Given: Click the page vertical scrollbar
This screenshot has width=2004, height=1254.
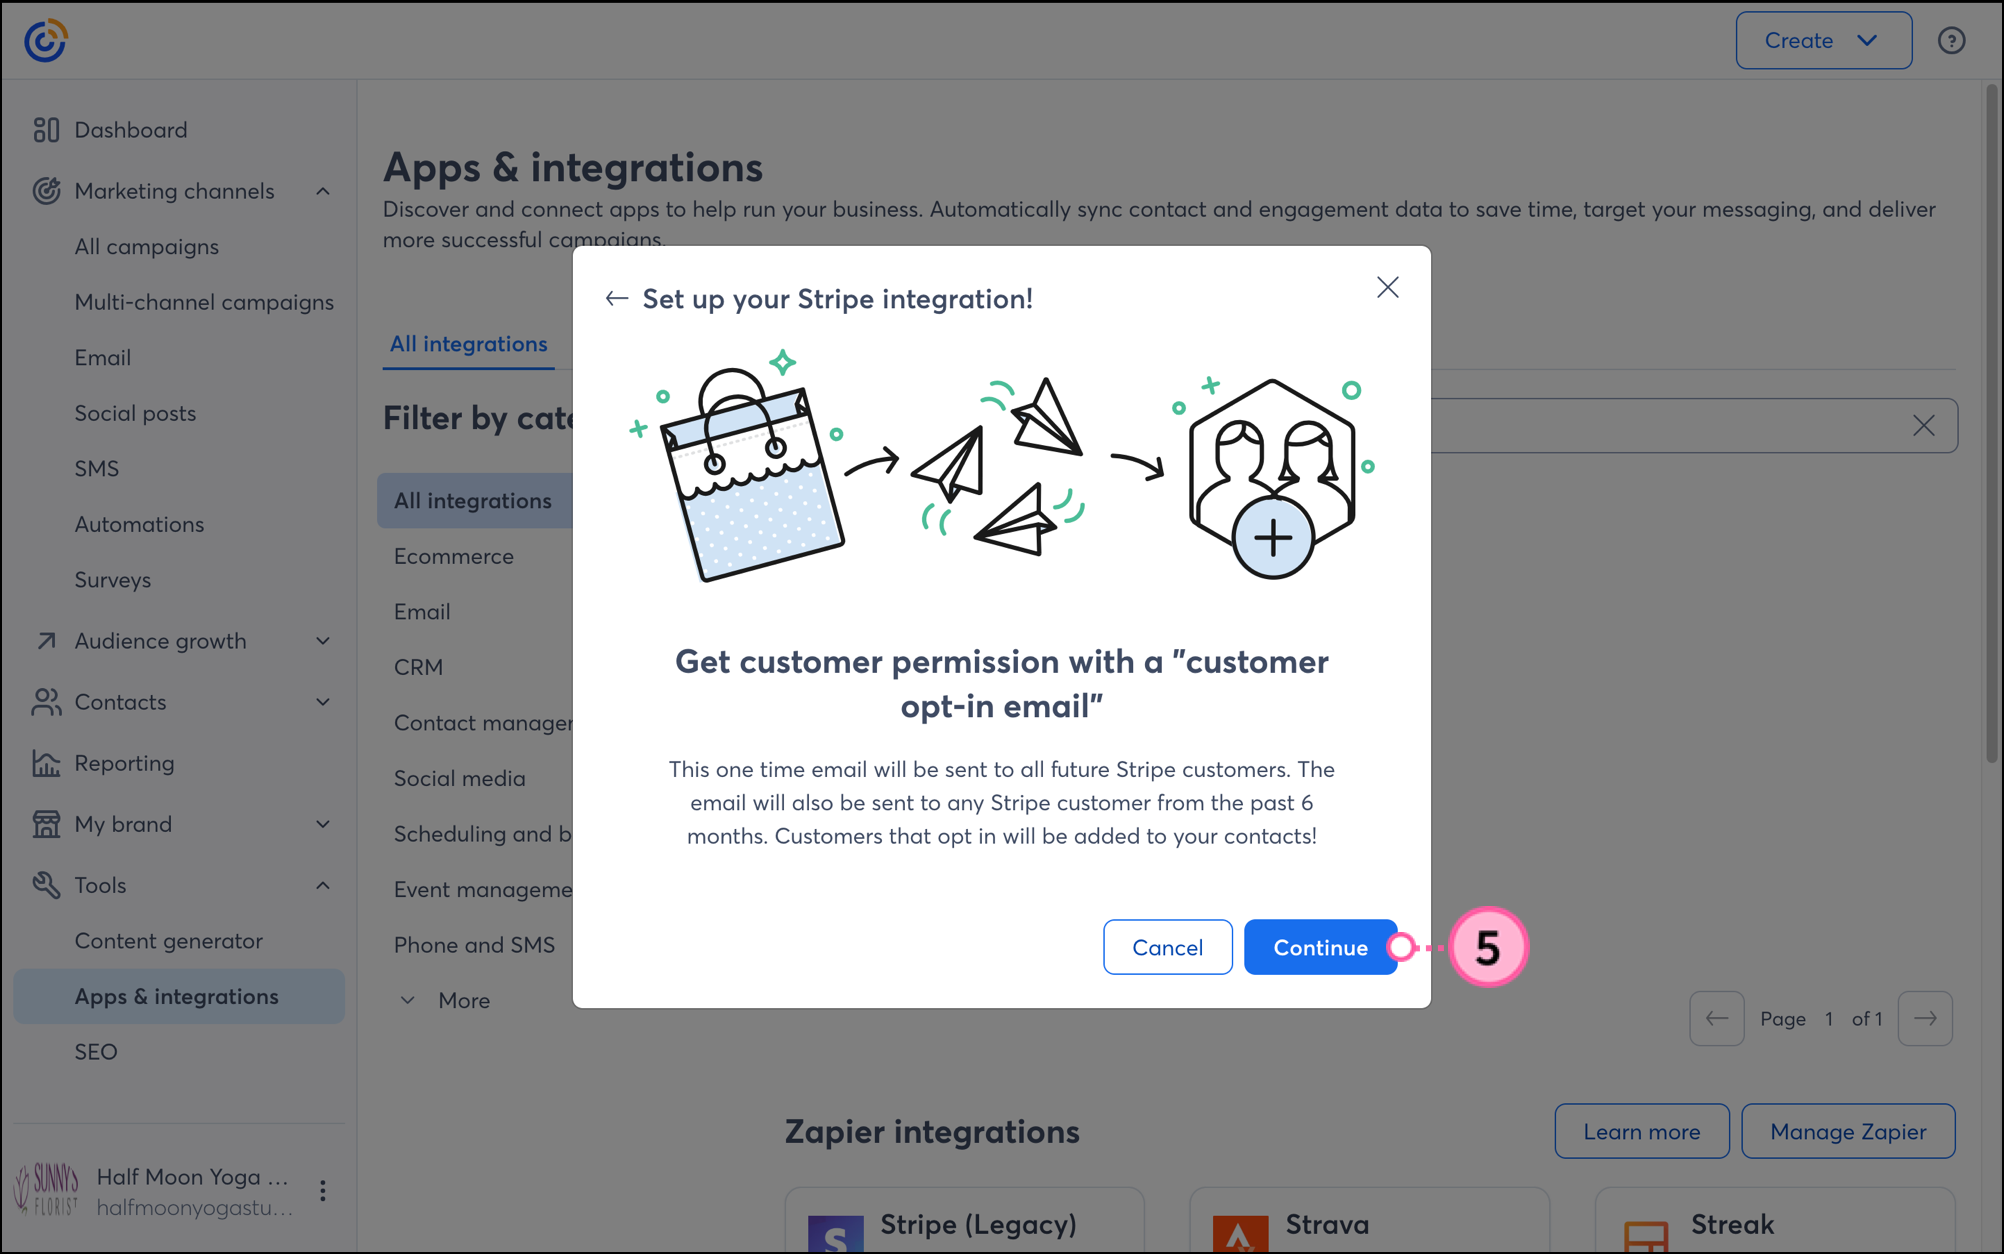Looking at the screenshot, I should pos(1992,424).
